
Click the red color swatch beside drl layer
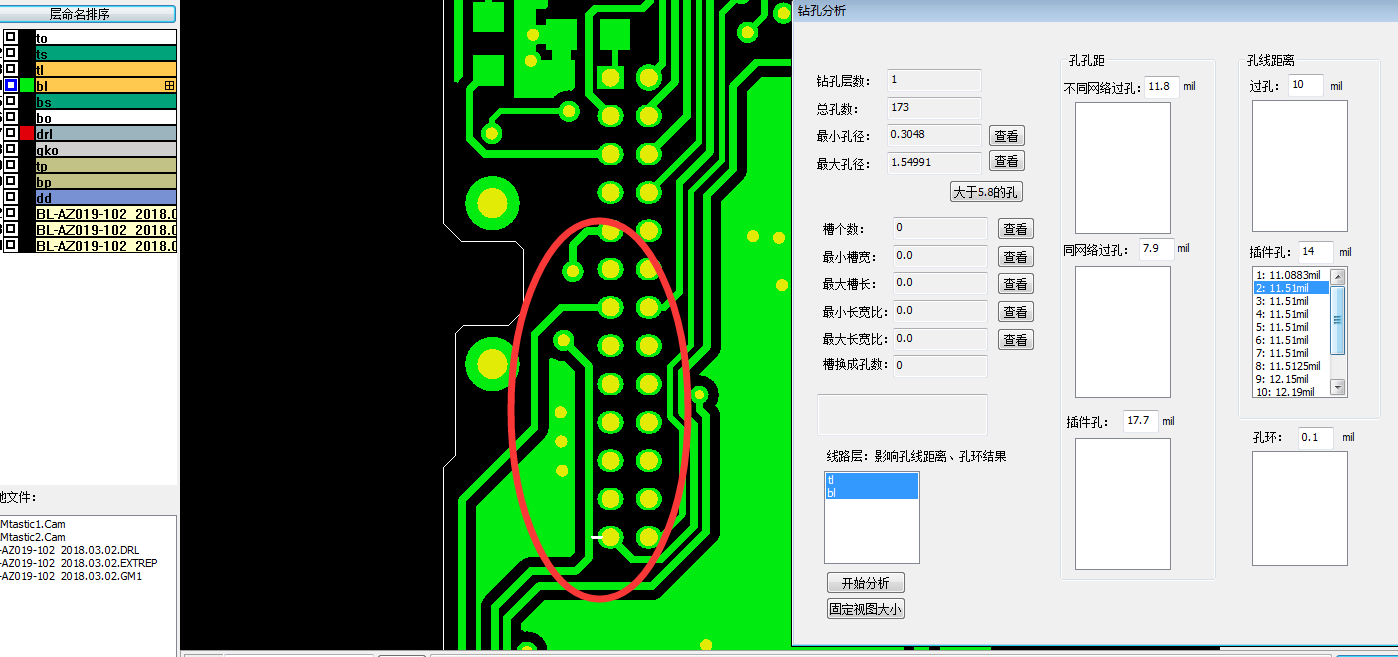(x=27, y=134)
